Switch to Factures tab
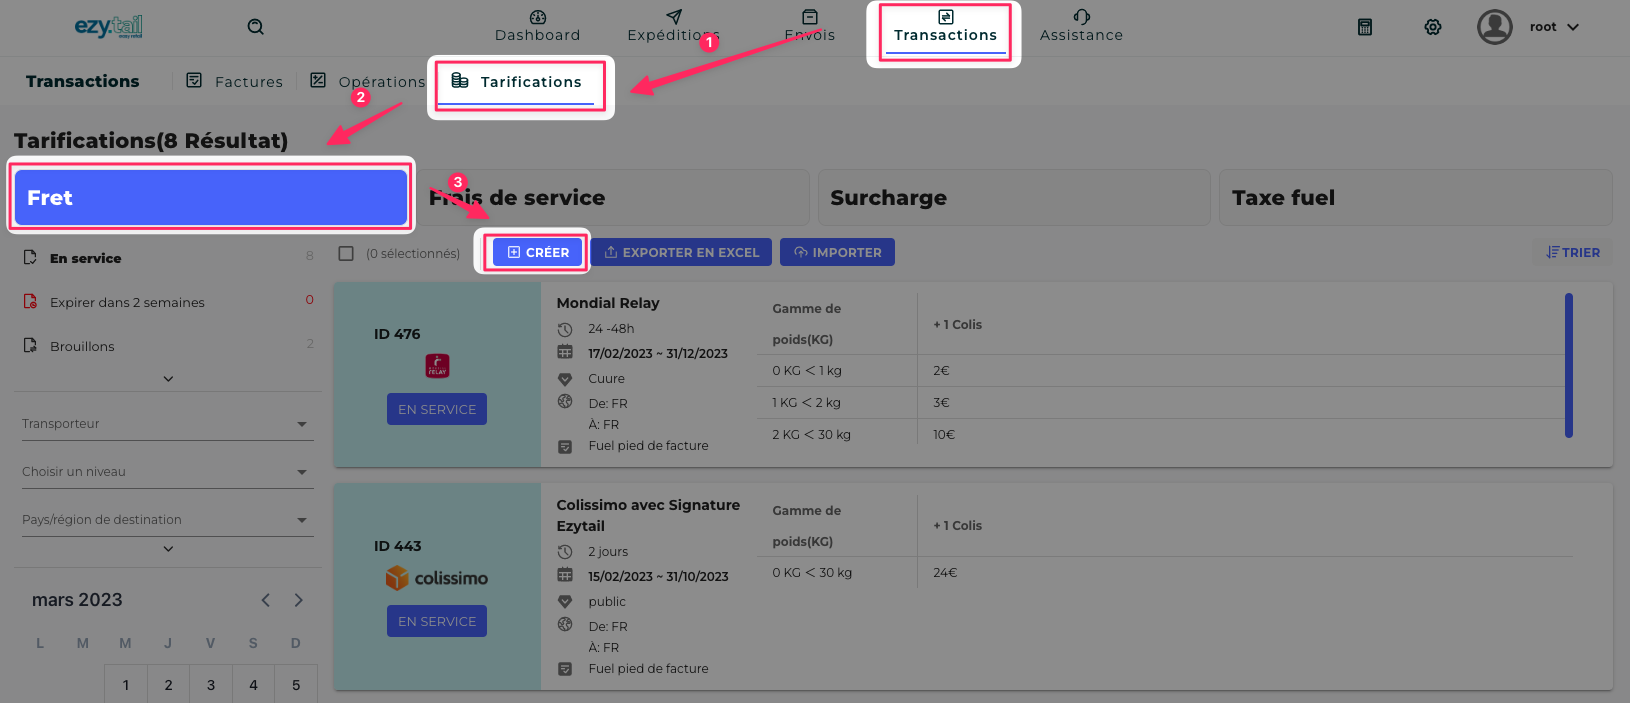The height and width of the screenshot is (703, 1630). (x=235, y=81)
